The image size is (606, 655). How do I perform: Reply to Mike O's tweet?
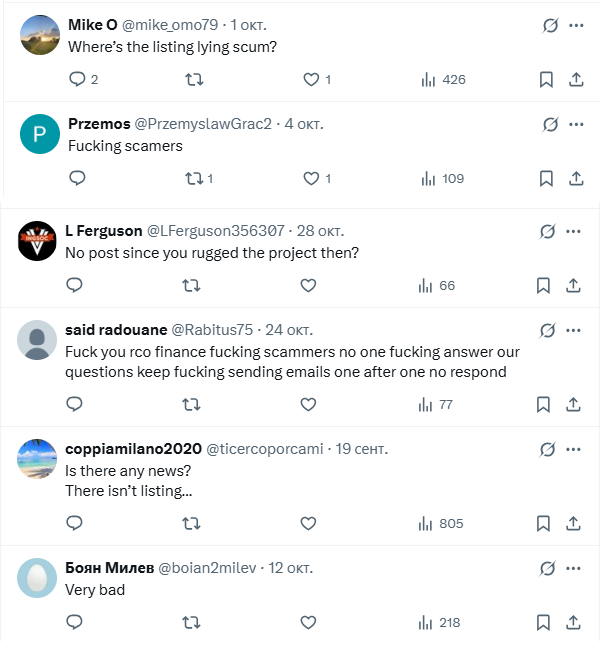(77, 80)
